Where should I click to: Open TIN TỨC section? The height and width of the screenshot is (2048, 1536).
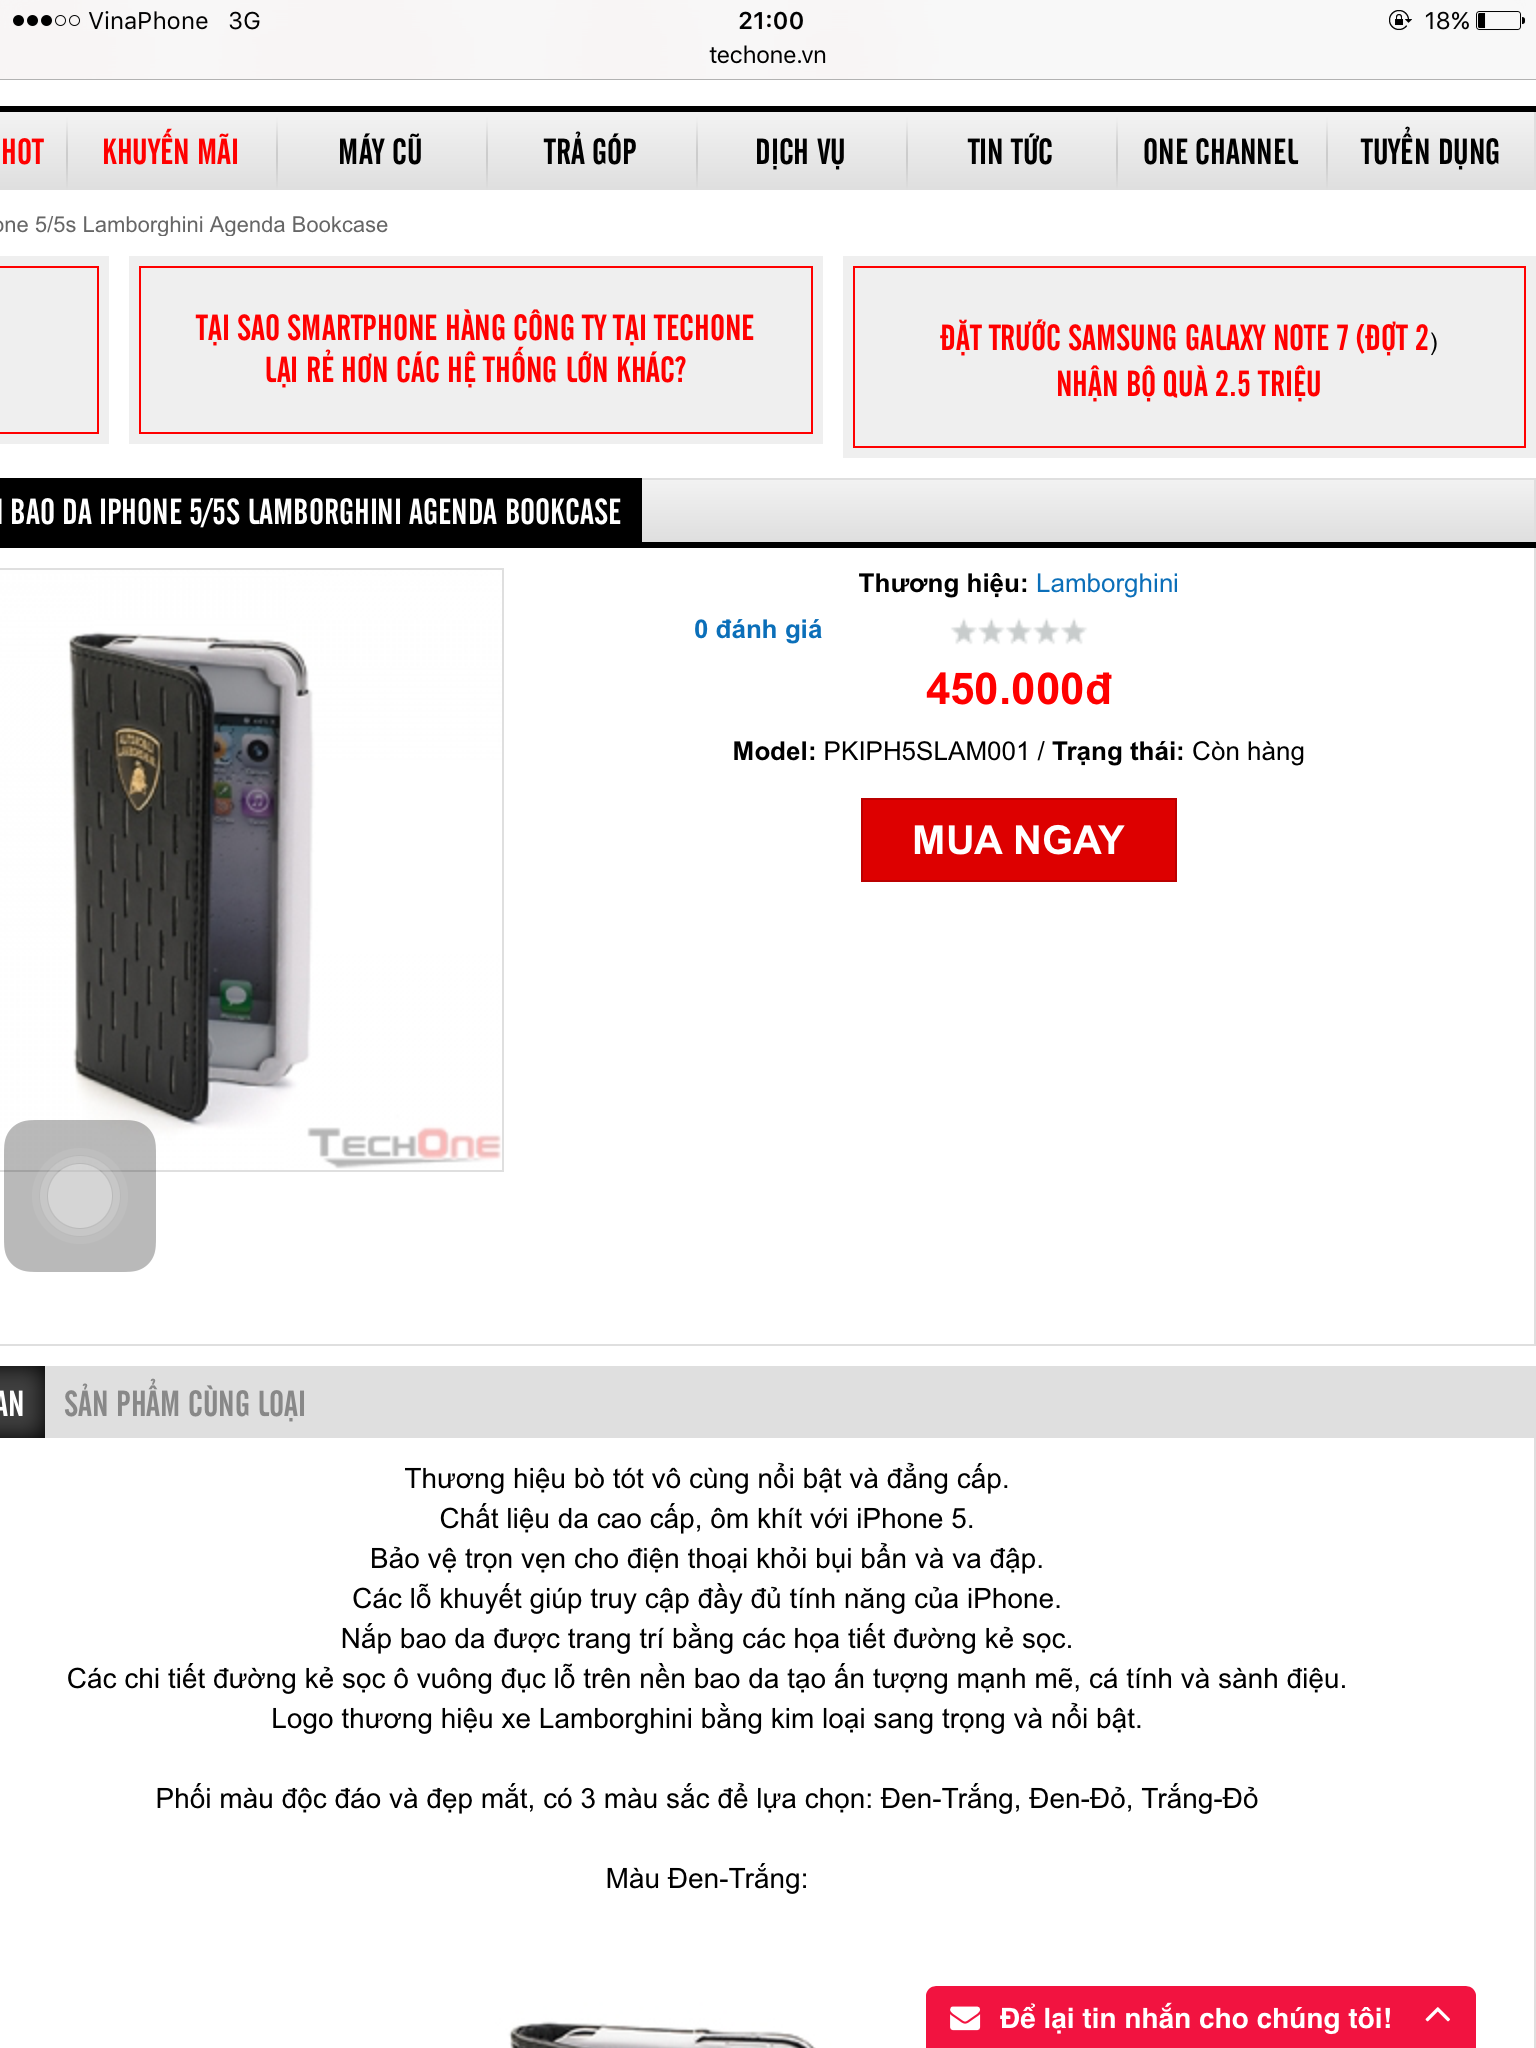click(x=1010, y=152)
